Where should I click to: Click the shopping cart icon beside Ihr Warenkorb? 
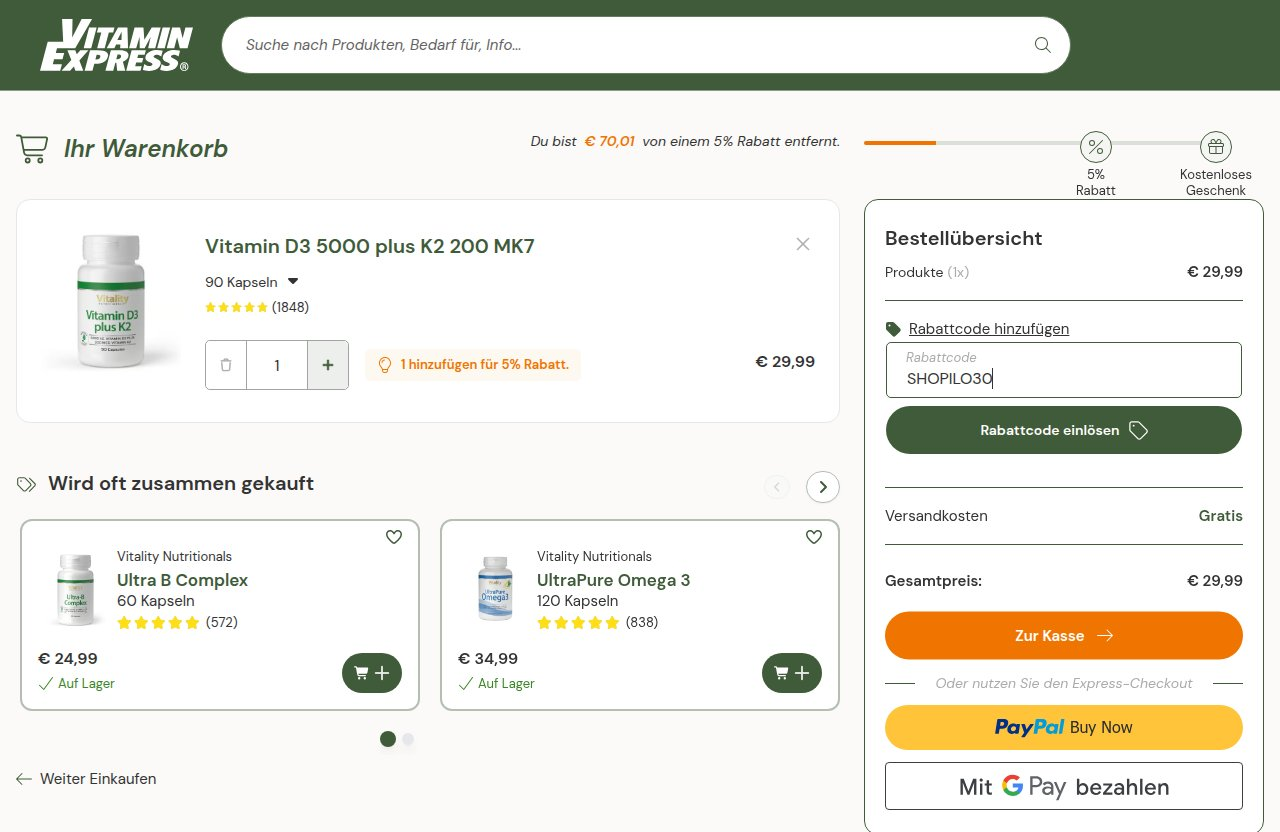32,149
